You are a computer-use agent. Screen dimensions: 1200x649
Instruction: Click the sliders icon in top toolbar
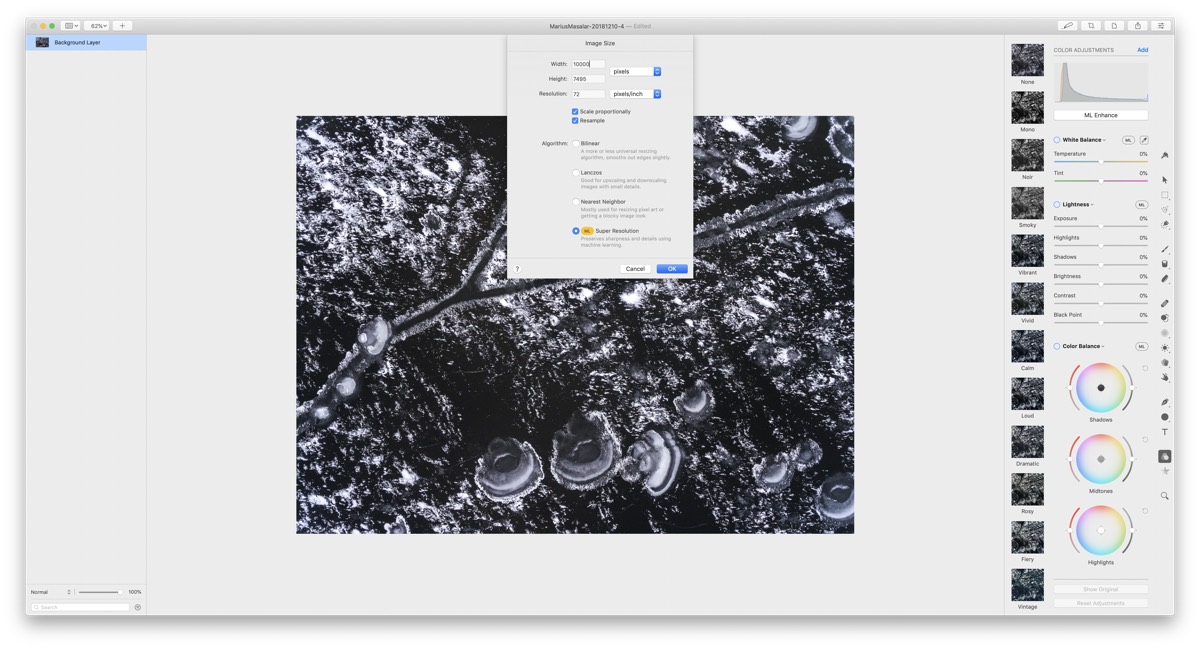click(x=1161, y=26)
